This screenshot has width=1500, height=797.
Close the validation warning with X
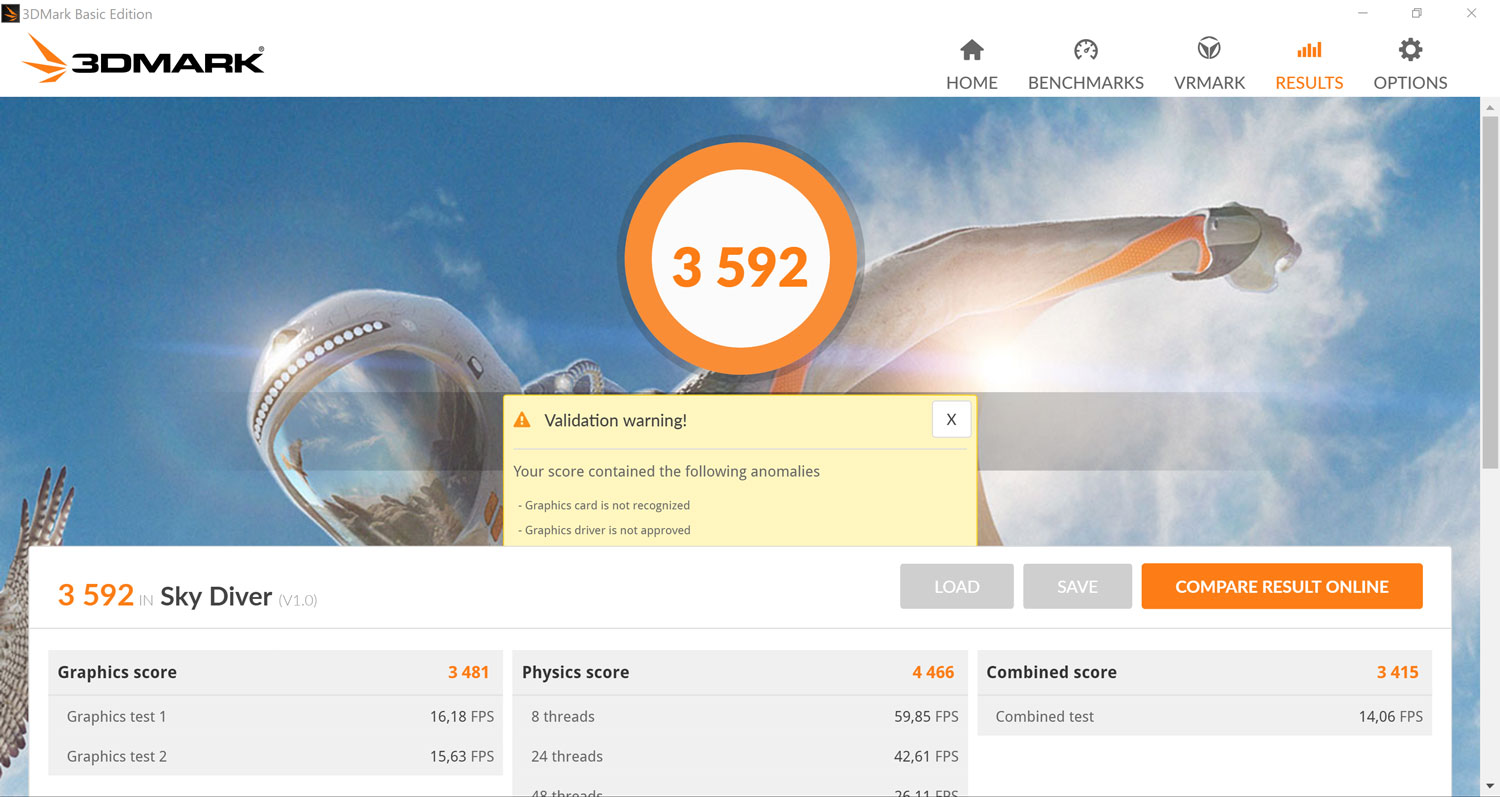951,420
